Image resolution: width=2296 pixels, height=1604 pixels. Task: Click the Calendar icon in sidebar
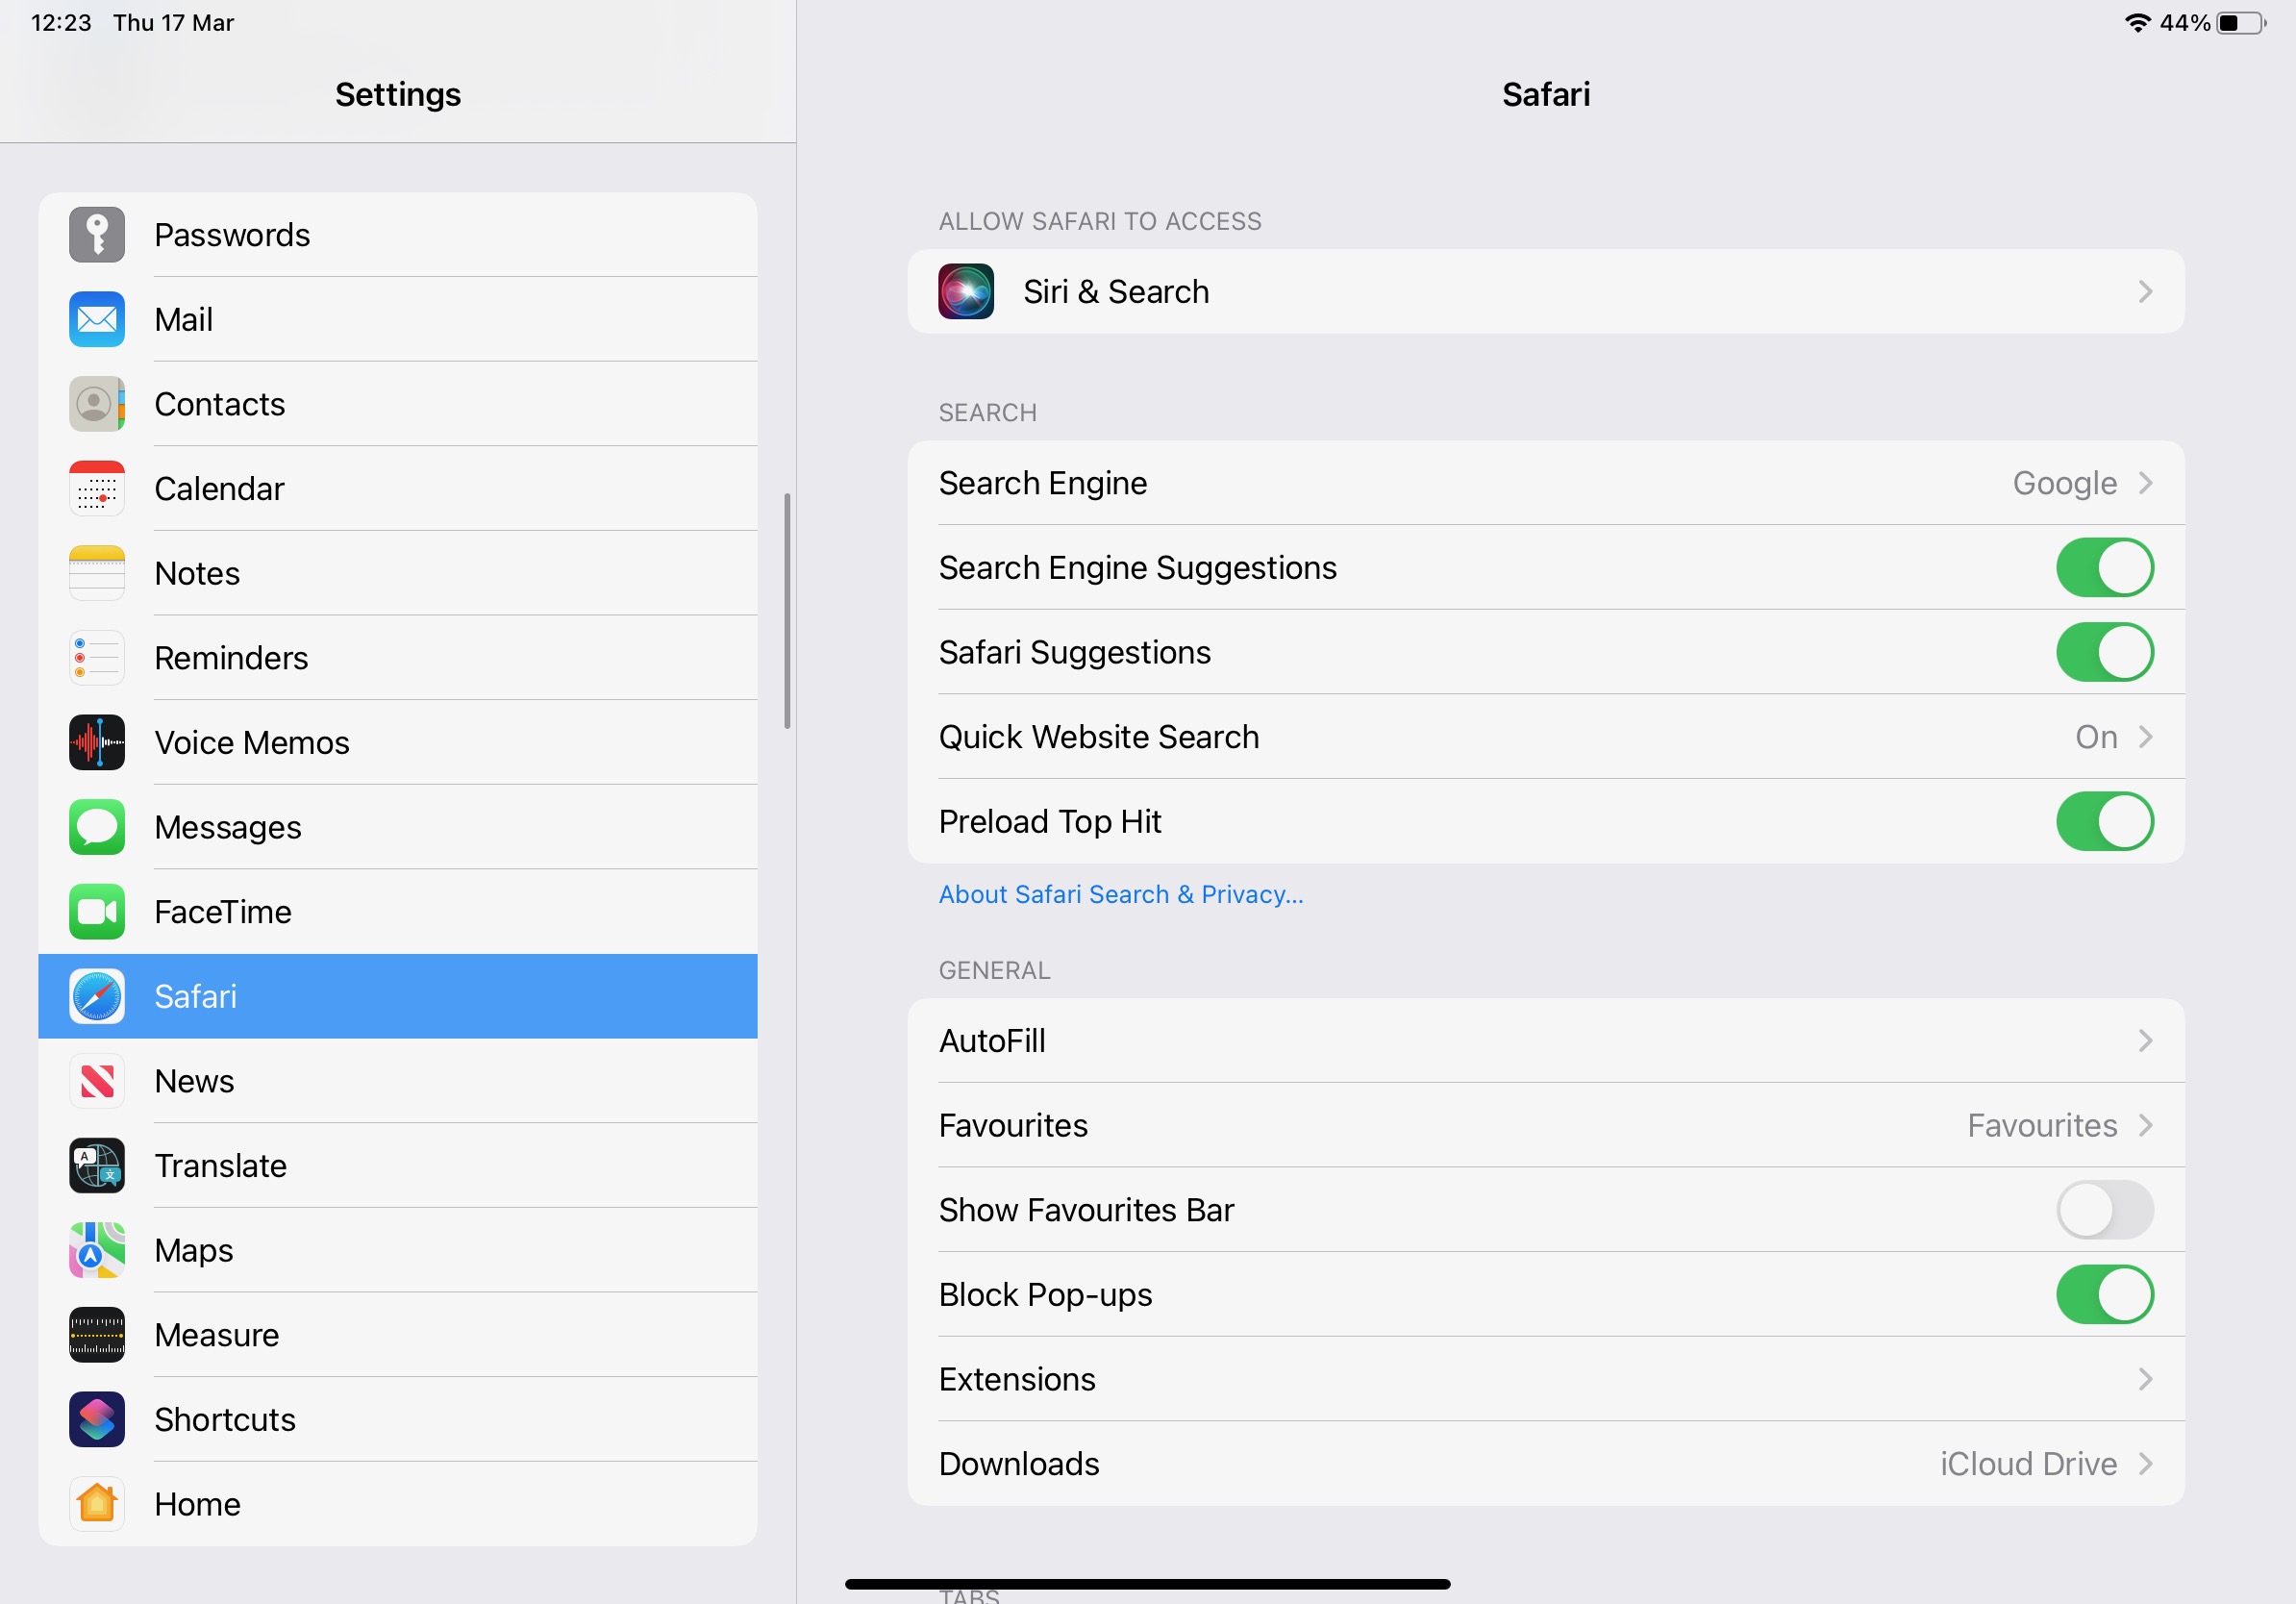(x=96, y=488)
